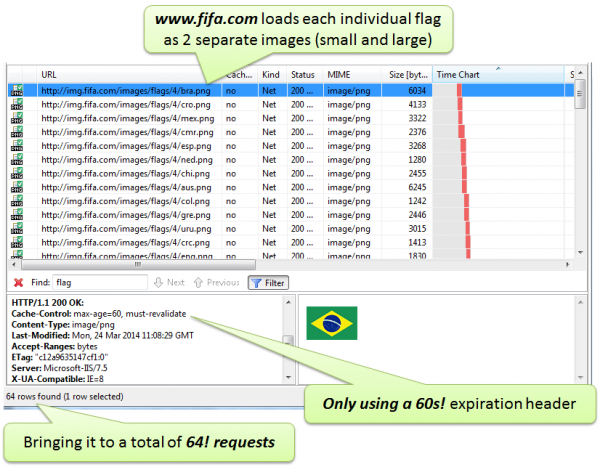Click the size value 1242
Viewport: 600px width, 467px height.
pyautogui.click(x=417, y=201)
